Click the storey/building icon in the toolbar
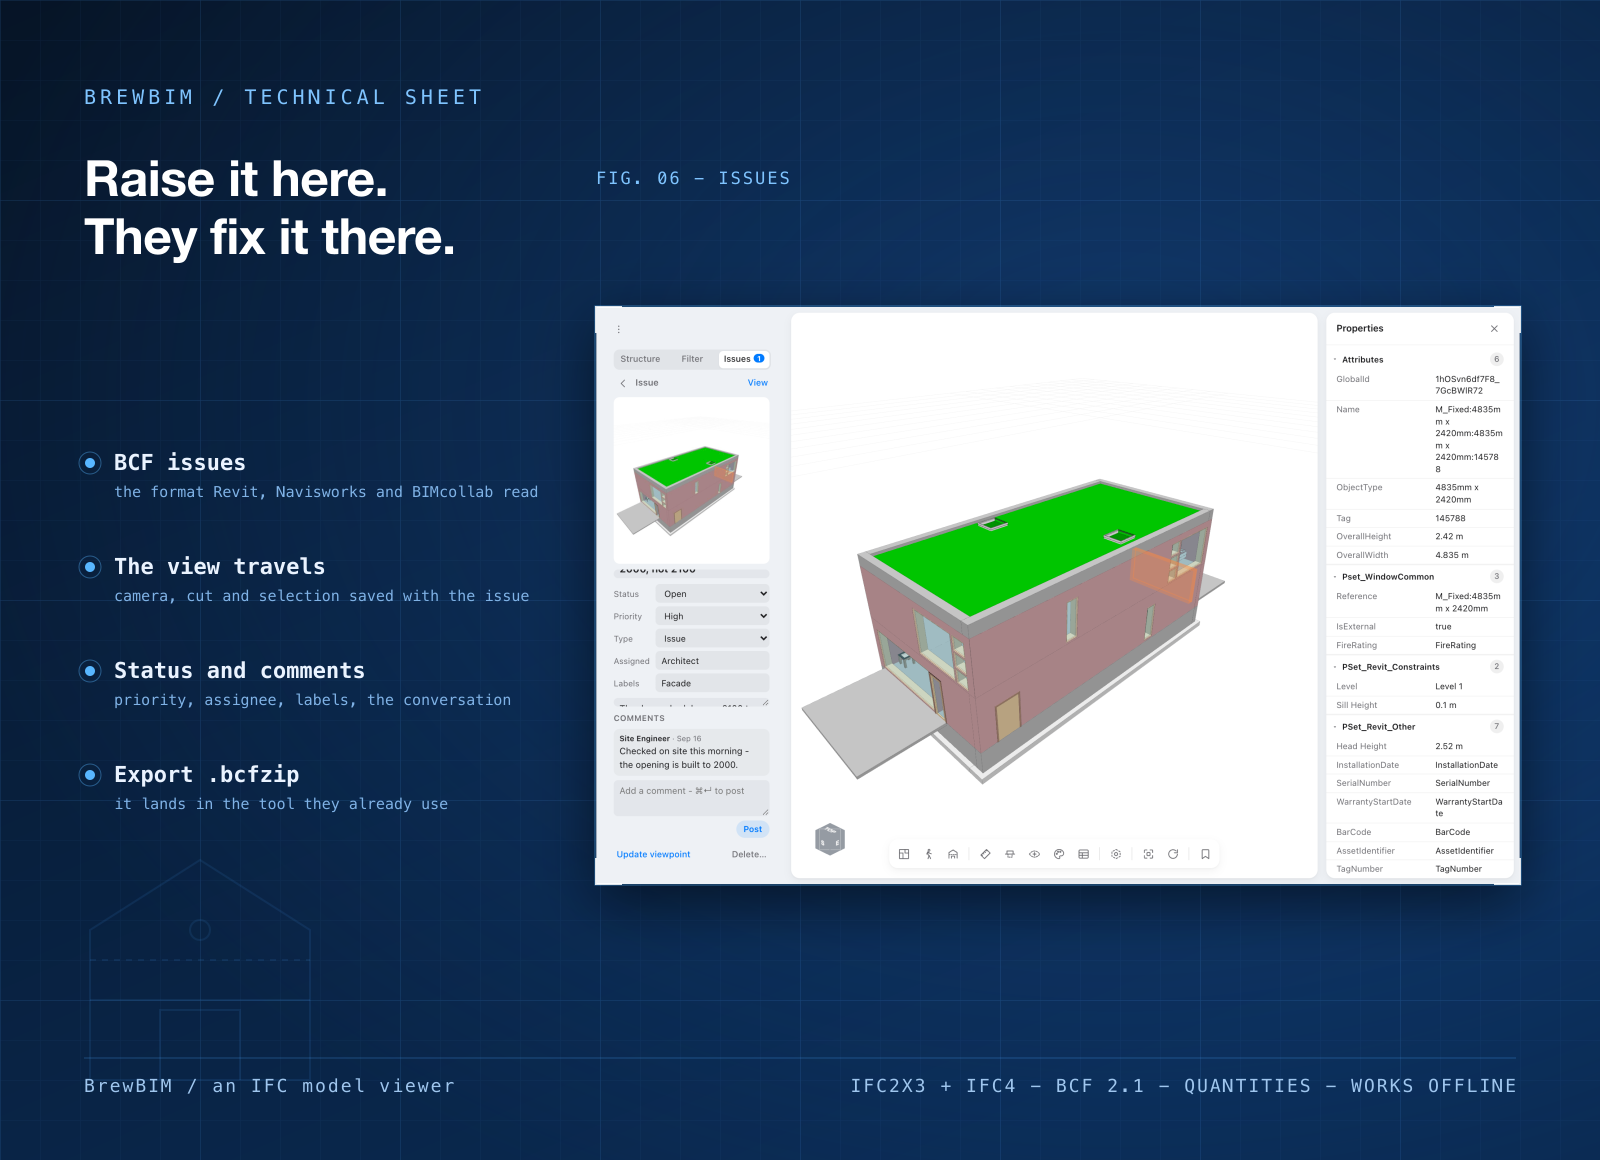Viewport: 1600px width, 1160px height. (953, 854)
